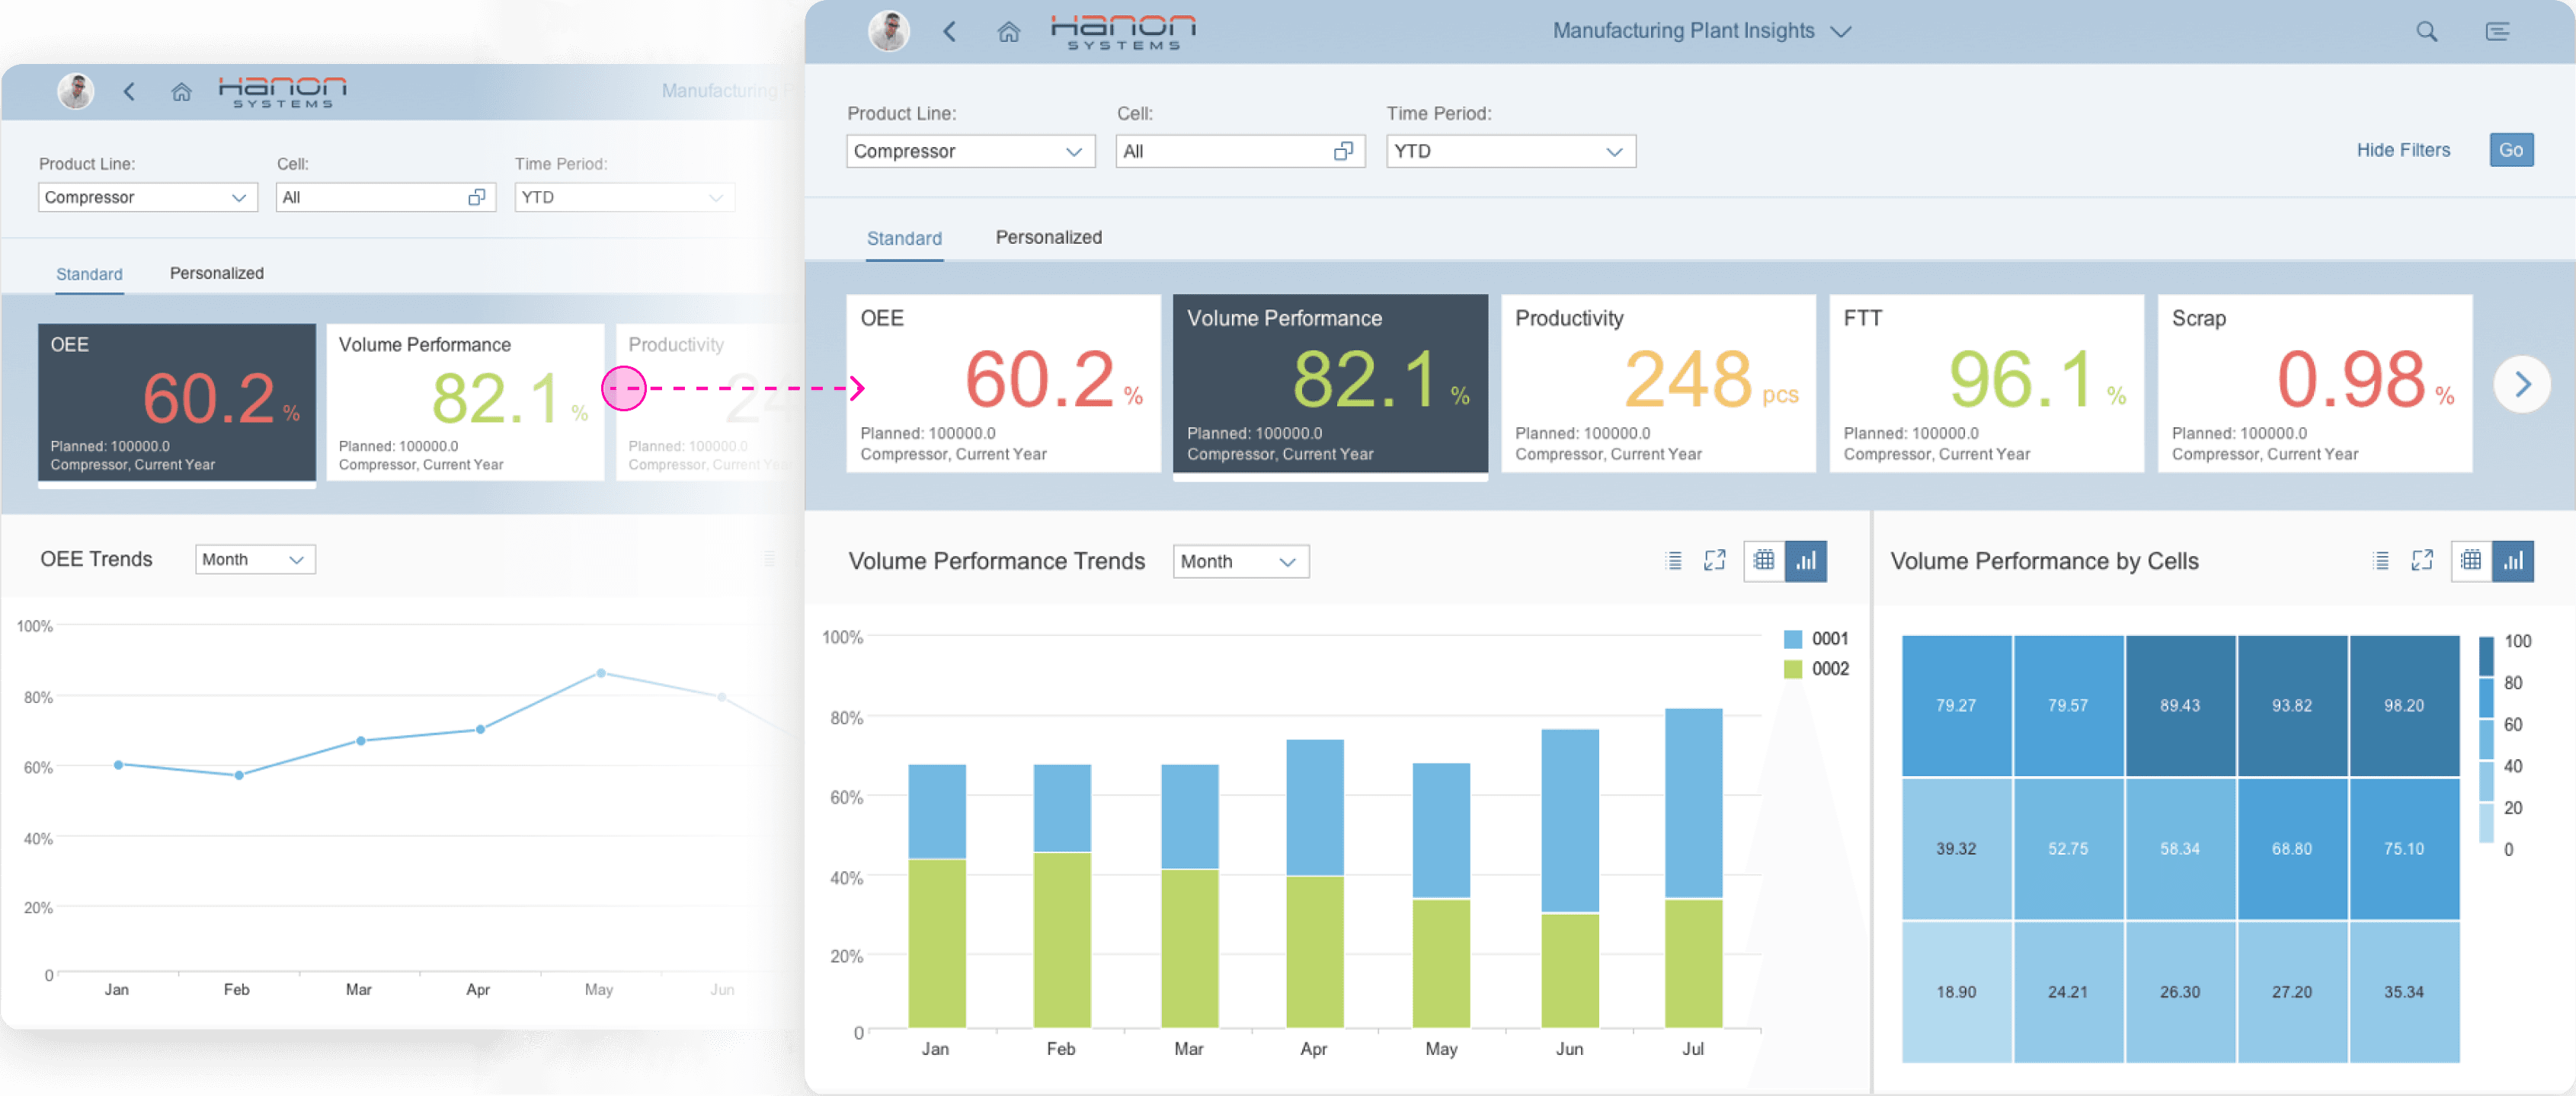Click the home icon in right panel
This screenshot has width=2576, height=1096.
coord(1008,32)
